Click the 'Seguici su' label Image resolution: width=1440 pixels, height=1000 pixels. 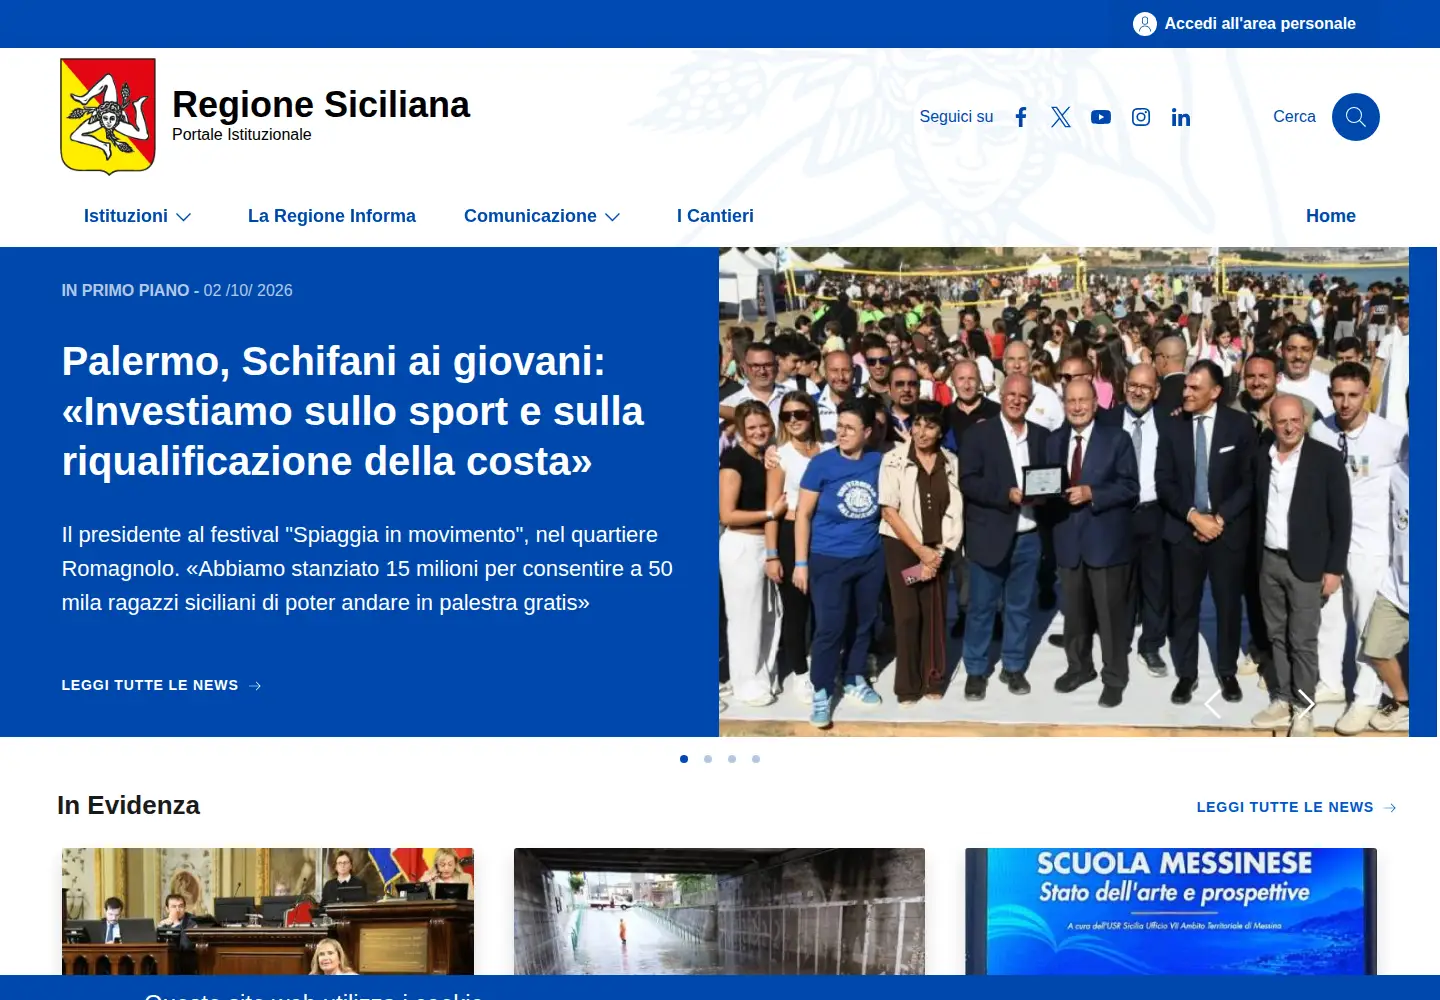click(956, 117)
